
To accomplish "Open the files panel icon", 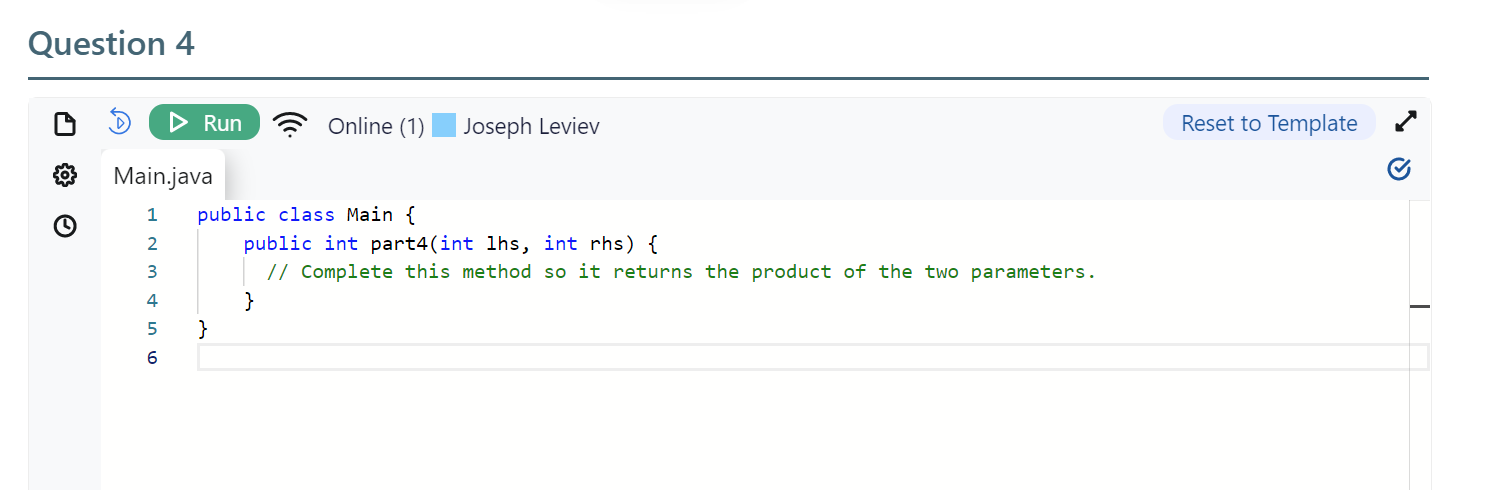I will 65,124.
